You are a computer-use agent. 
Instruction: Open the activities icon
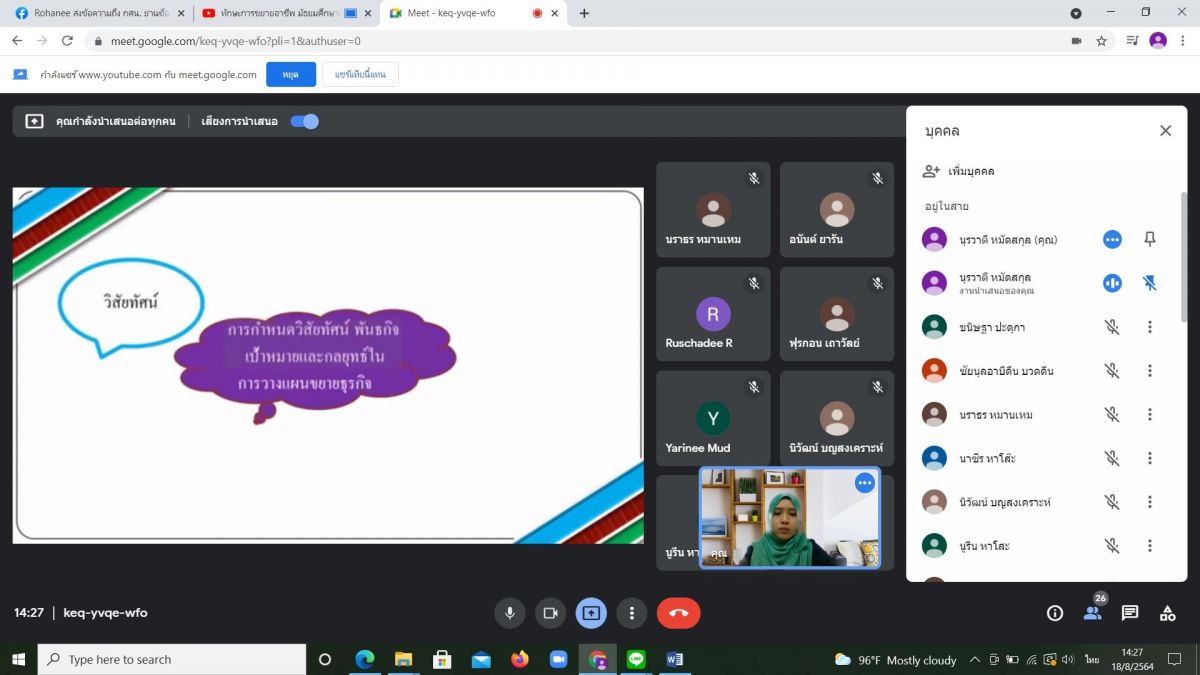[1167, 613]
